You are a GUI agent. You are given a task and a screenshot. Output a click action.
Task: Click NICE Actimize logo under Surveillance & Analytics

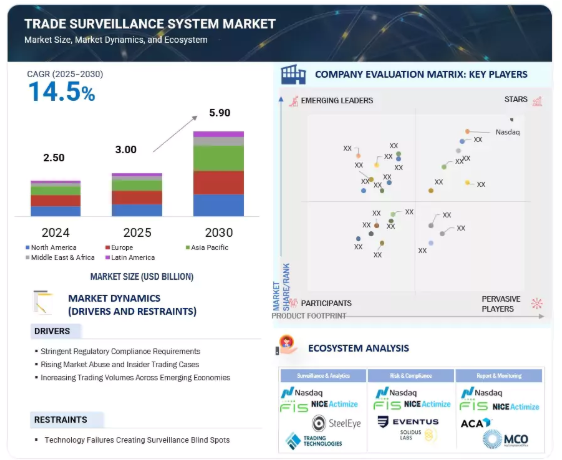334,404
